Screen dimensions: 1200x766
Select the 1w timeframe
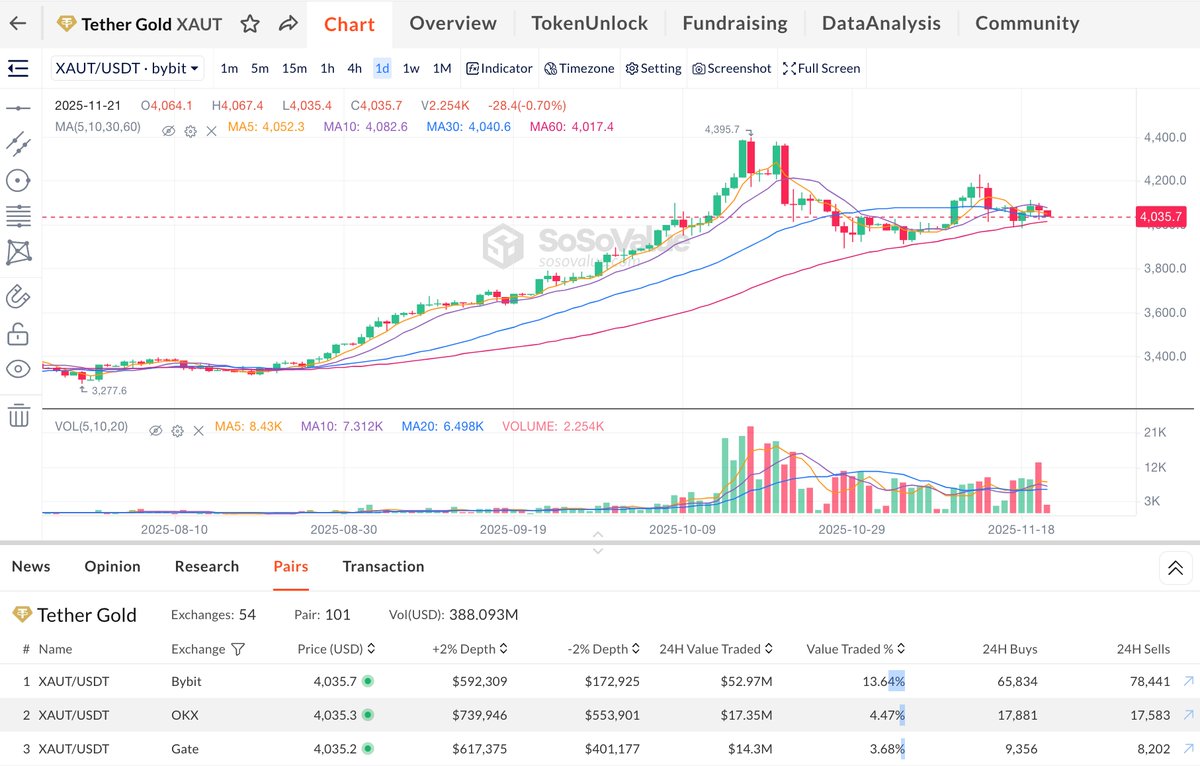(411, 68)
